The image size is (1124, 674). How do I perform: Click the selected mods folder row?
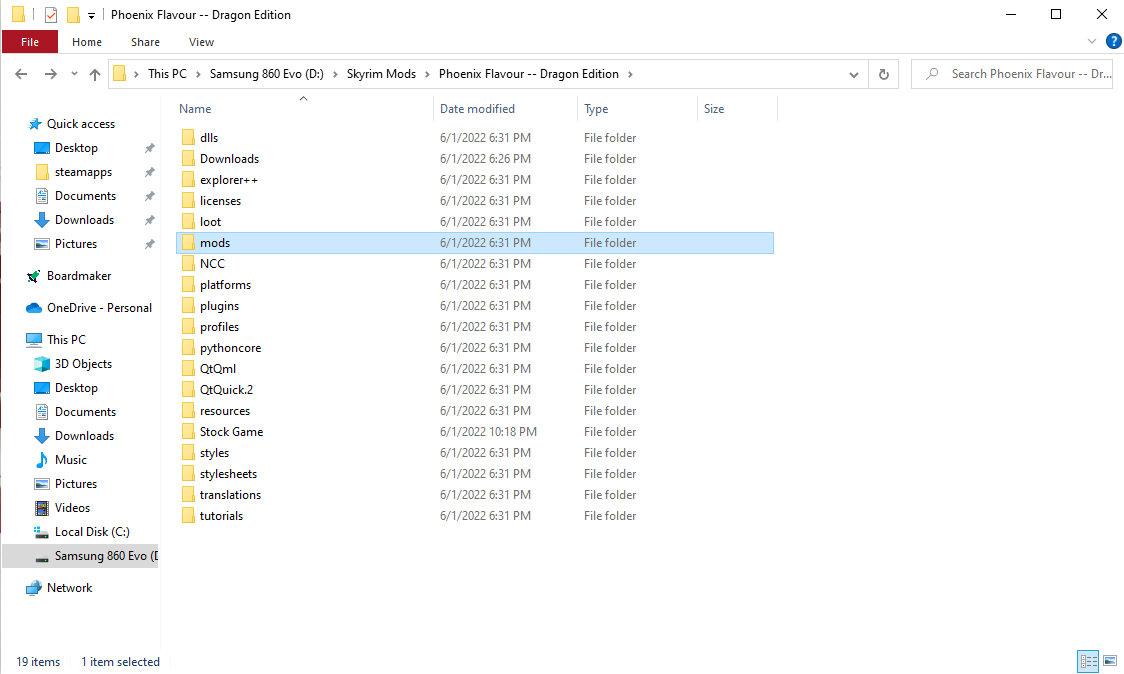point(475,243)
